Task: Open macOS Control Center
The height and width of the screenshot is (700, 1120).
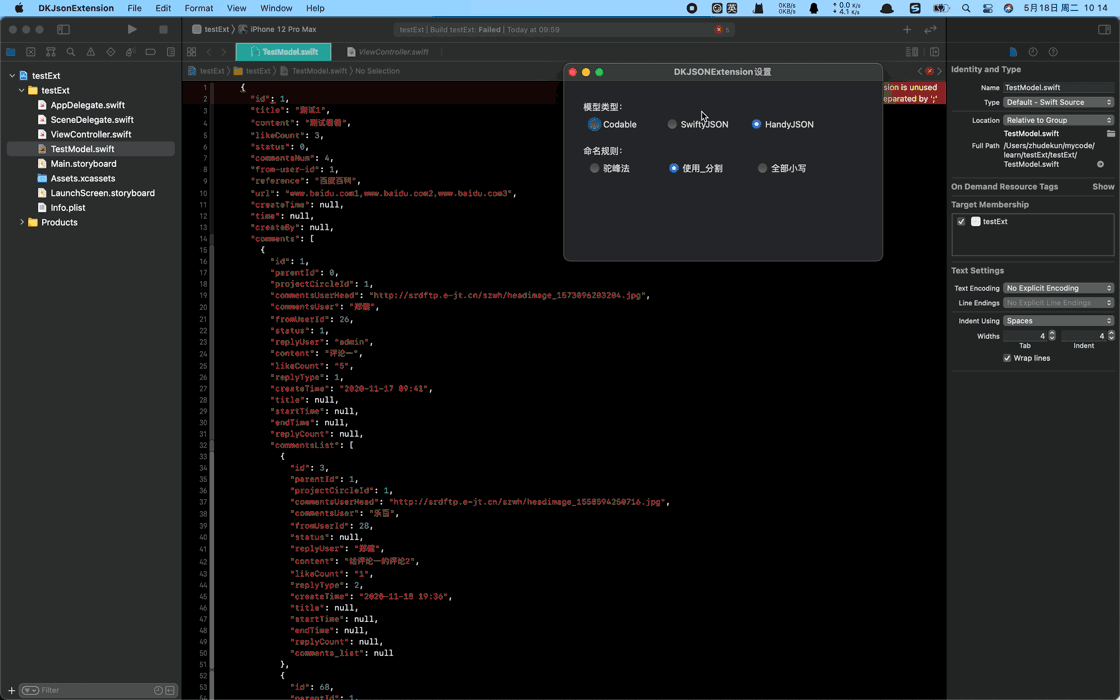Action: tap(988, 8)
